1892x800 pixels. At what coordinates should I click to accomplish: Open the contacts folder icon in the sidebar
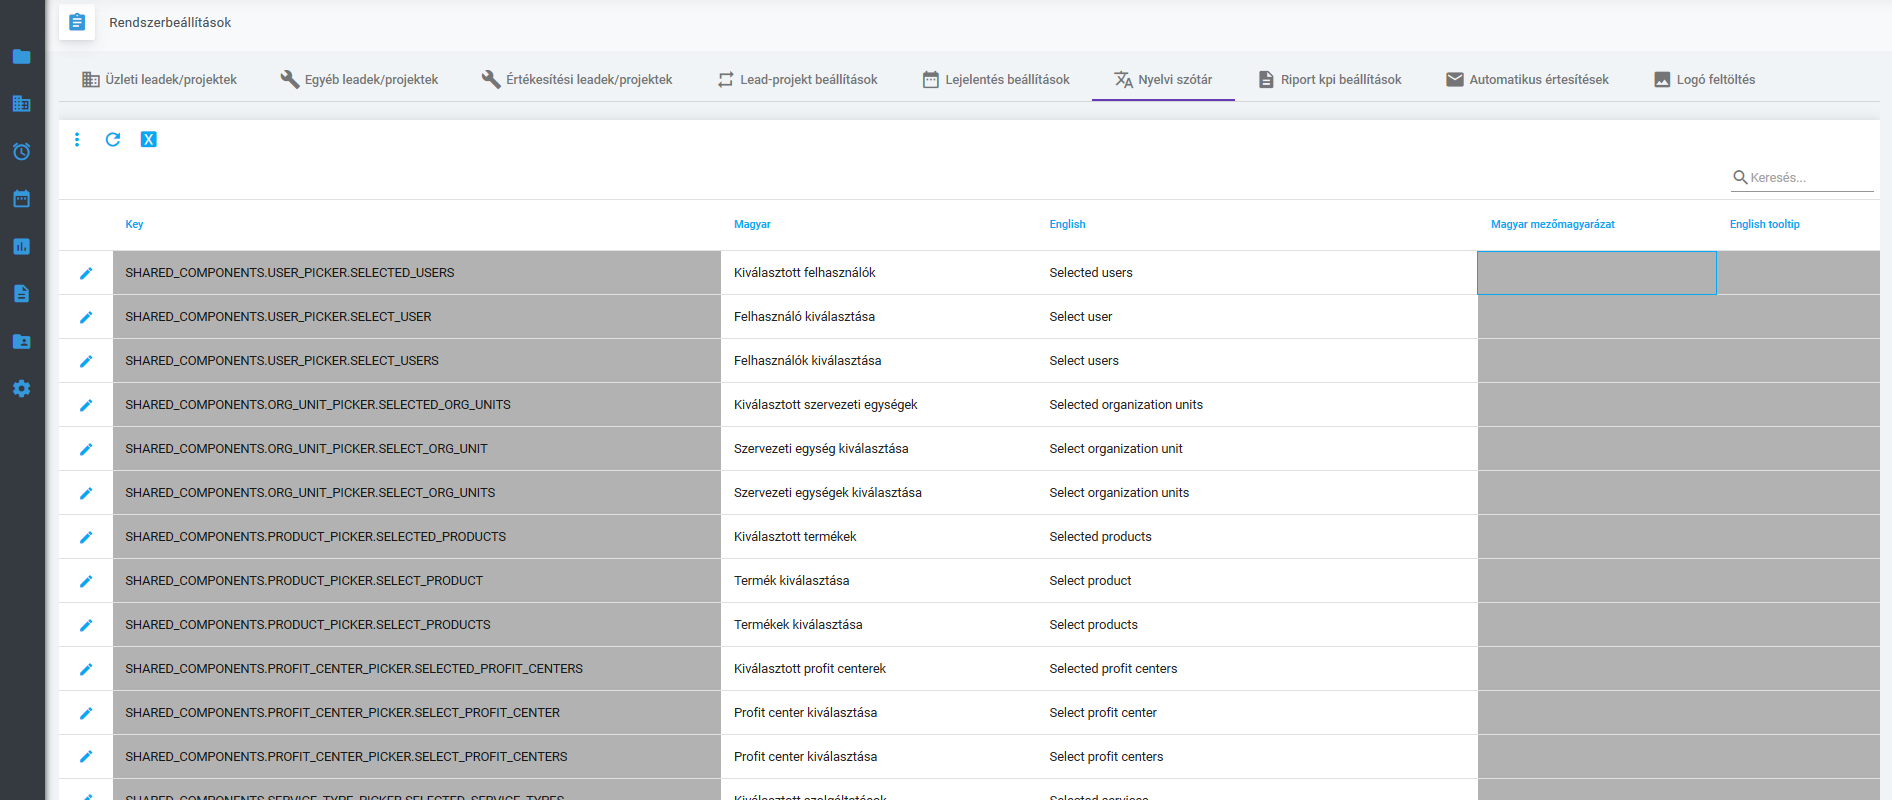(21, 341)
